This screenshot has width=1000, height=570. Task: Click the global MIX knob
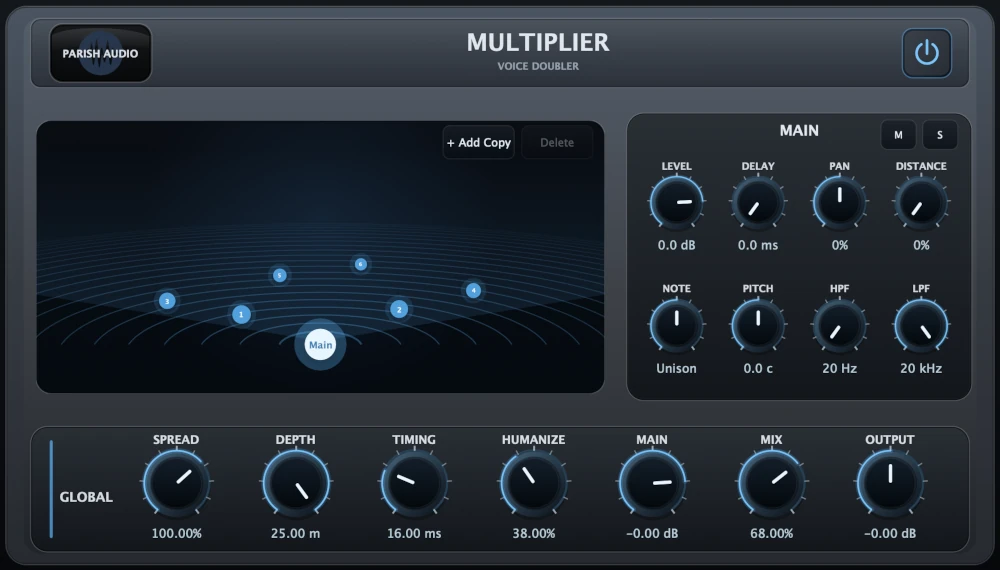(x=771, y=483)
